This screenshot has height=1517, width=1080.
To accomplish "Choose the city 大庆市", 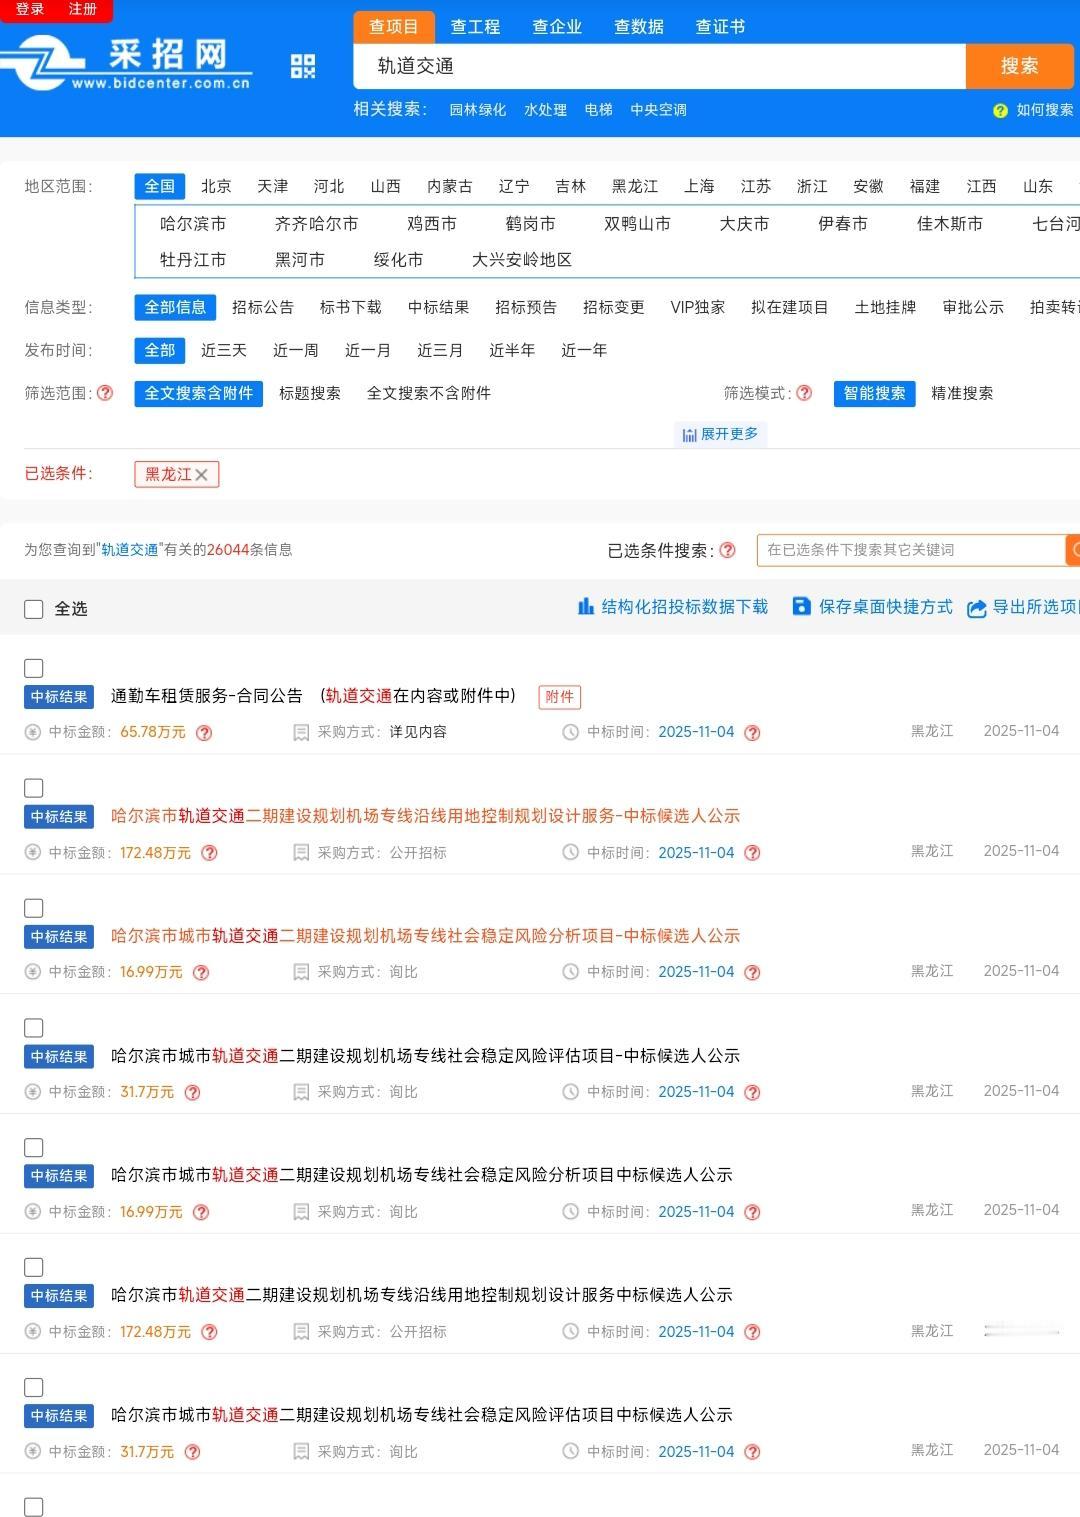I will pyautogui.click(x=745, y=224).
